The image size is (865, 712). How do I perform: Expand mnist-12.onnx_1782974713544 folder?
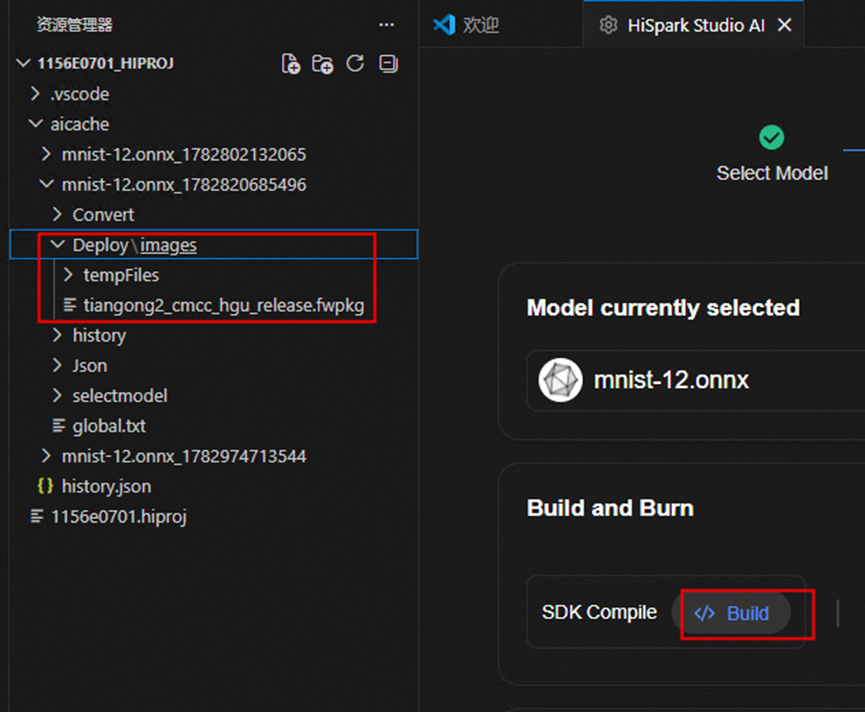pyautogui.click(x=46, y=456)
